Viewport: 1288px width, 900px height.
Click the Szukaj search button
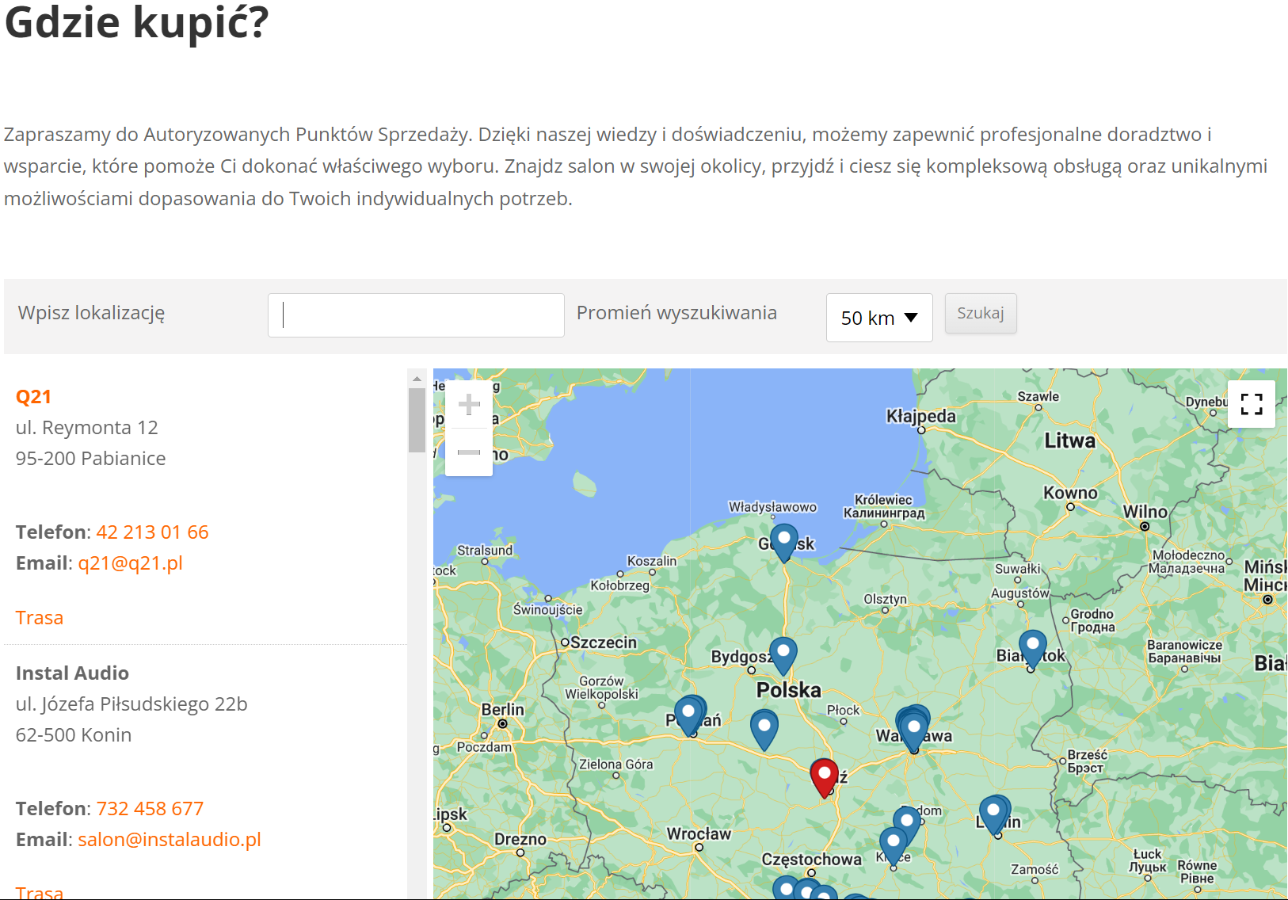[980, 313]
